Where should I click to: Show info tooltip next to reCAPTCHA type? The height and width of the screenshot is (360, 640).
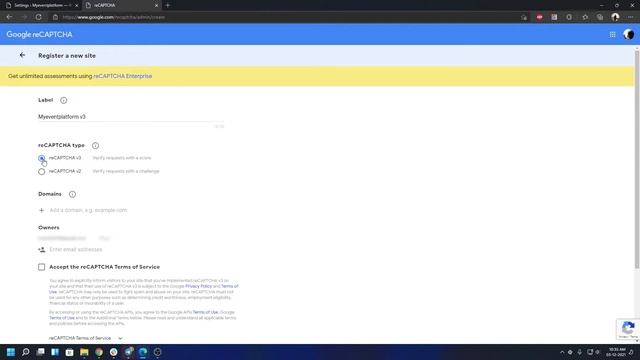95,145
